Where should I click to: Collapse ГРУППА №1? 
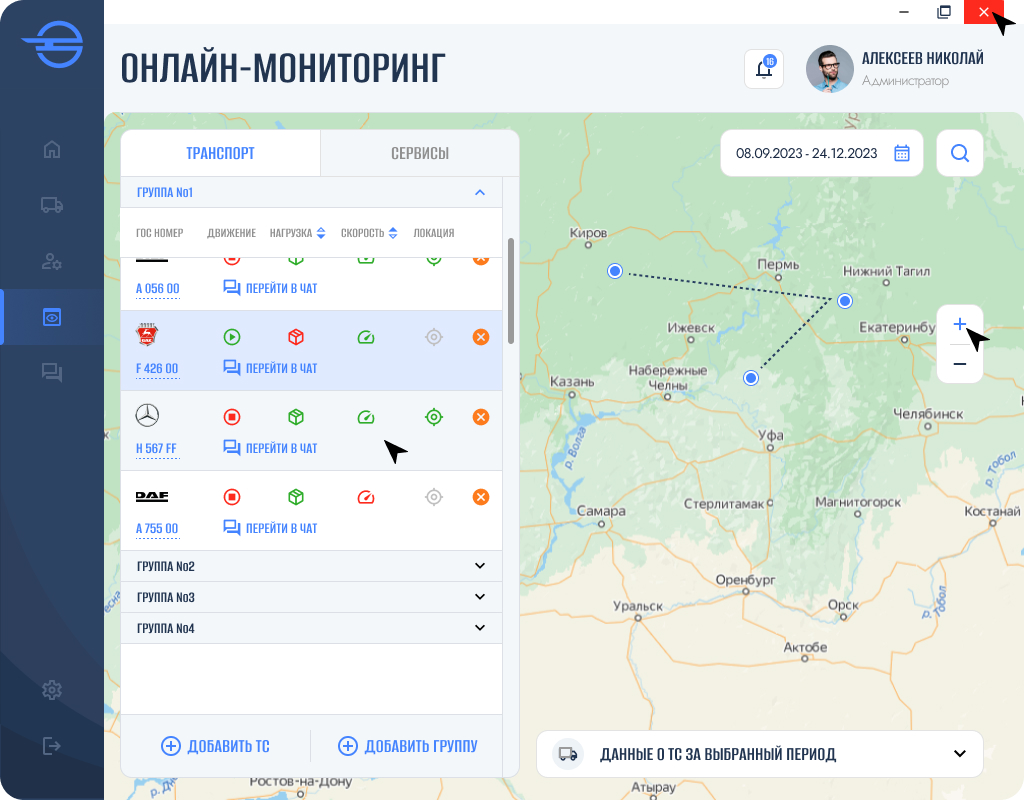(481, 192)
